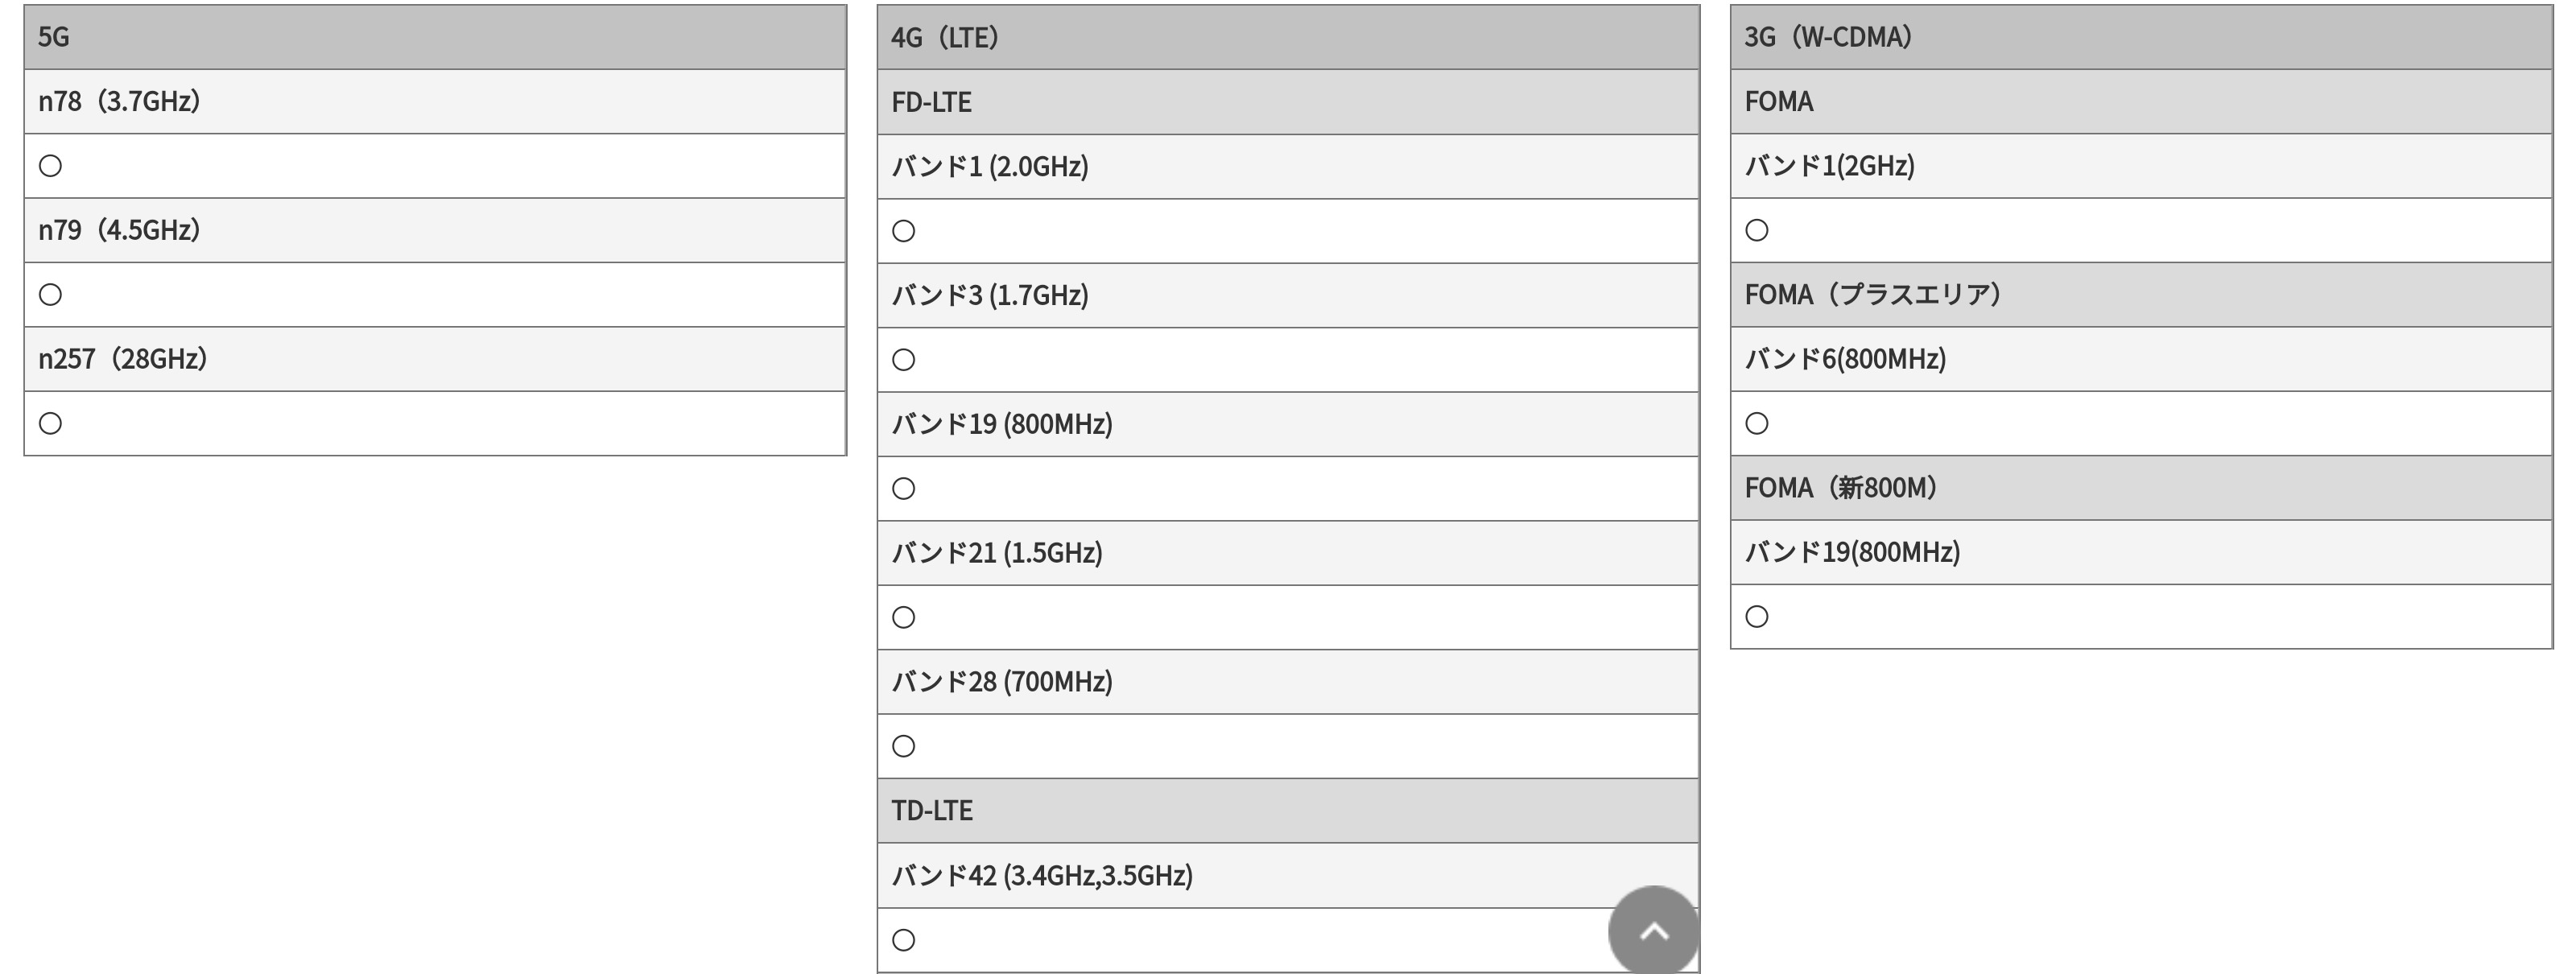Click the circle mark under n257 (28GHz)
Screen dimensions: 2576x974
click(x=50, y=424)
